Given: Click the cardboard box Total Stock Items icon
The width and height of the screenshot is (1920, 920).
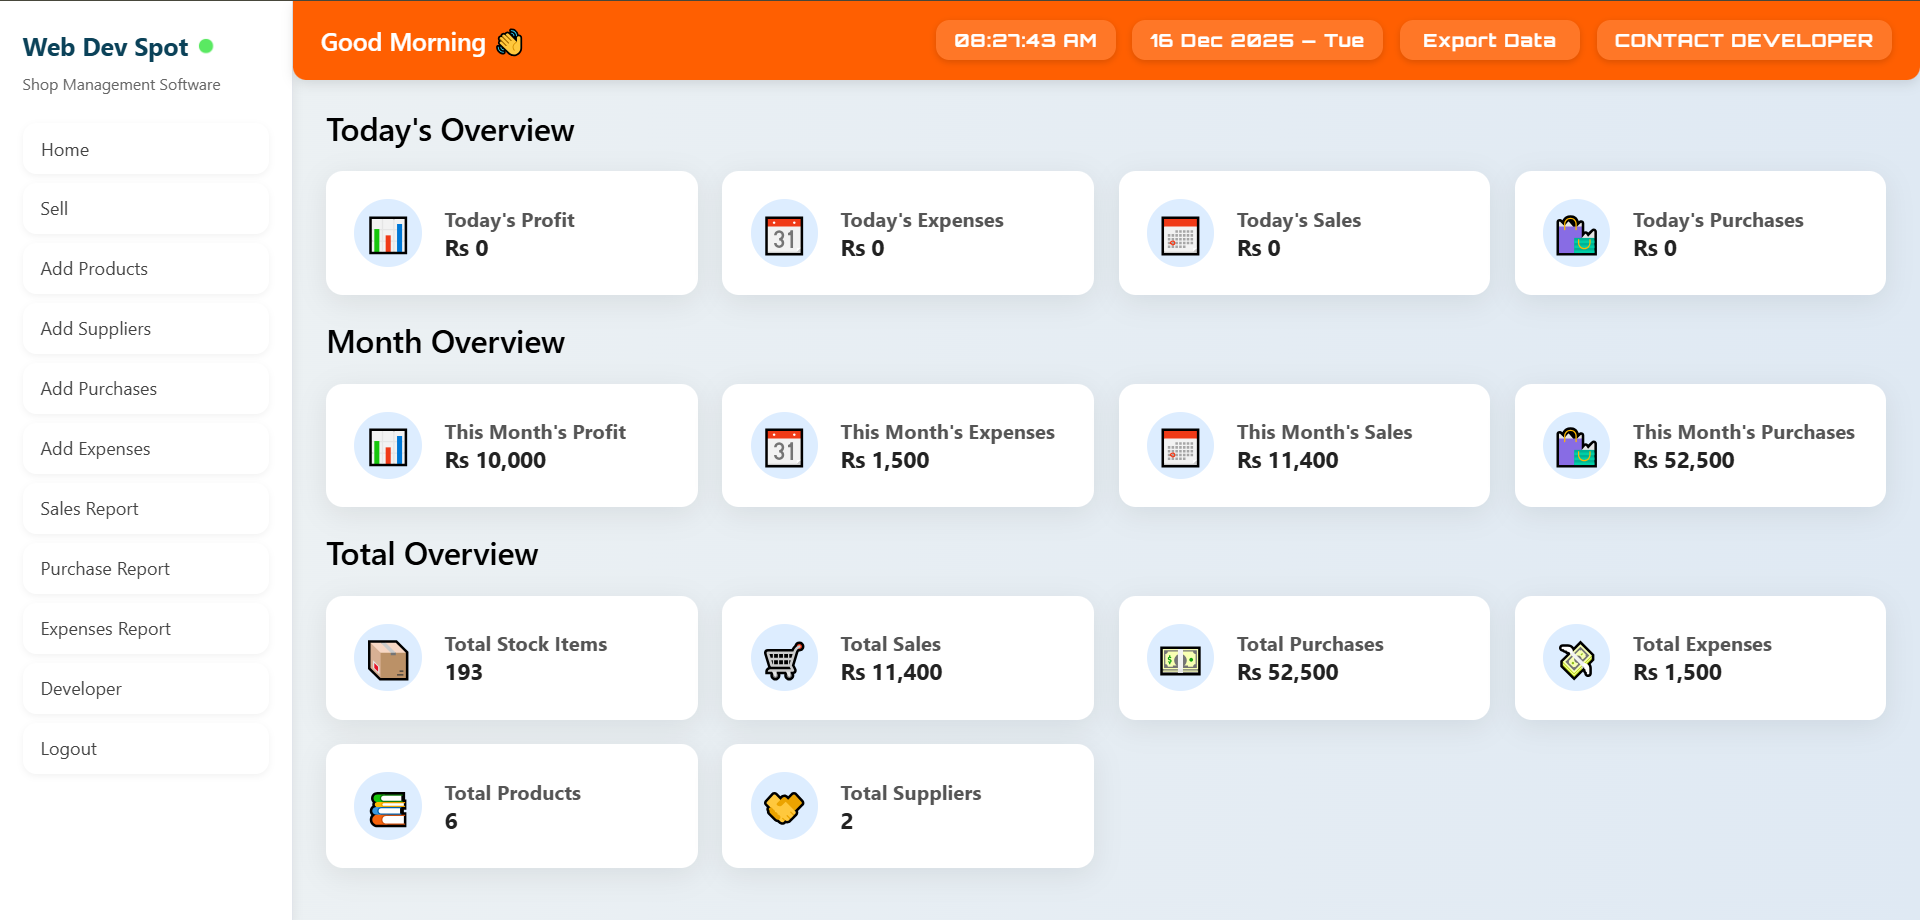Looking at the screenshot, I should tap(388, 659).
